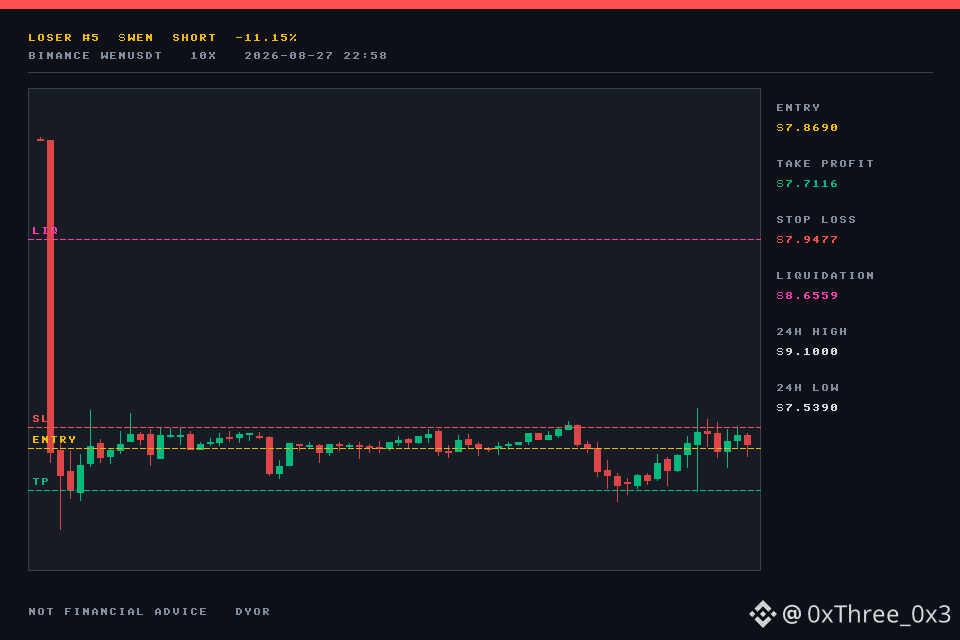Screen dimensions: 960x640
Task: Click the '24H LOW' heading
Action: 808,388
